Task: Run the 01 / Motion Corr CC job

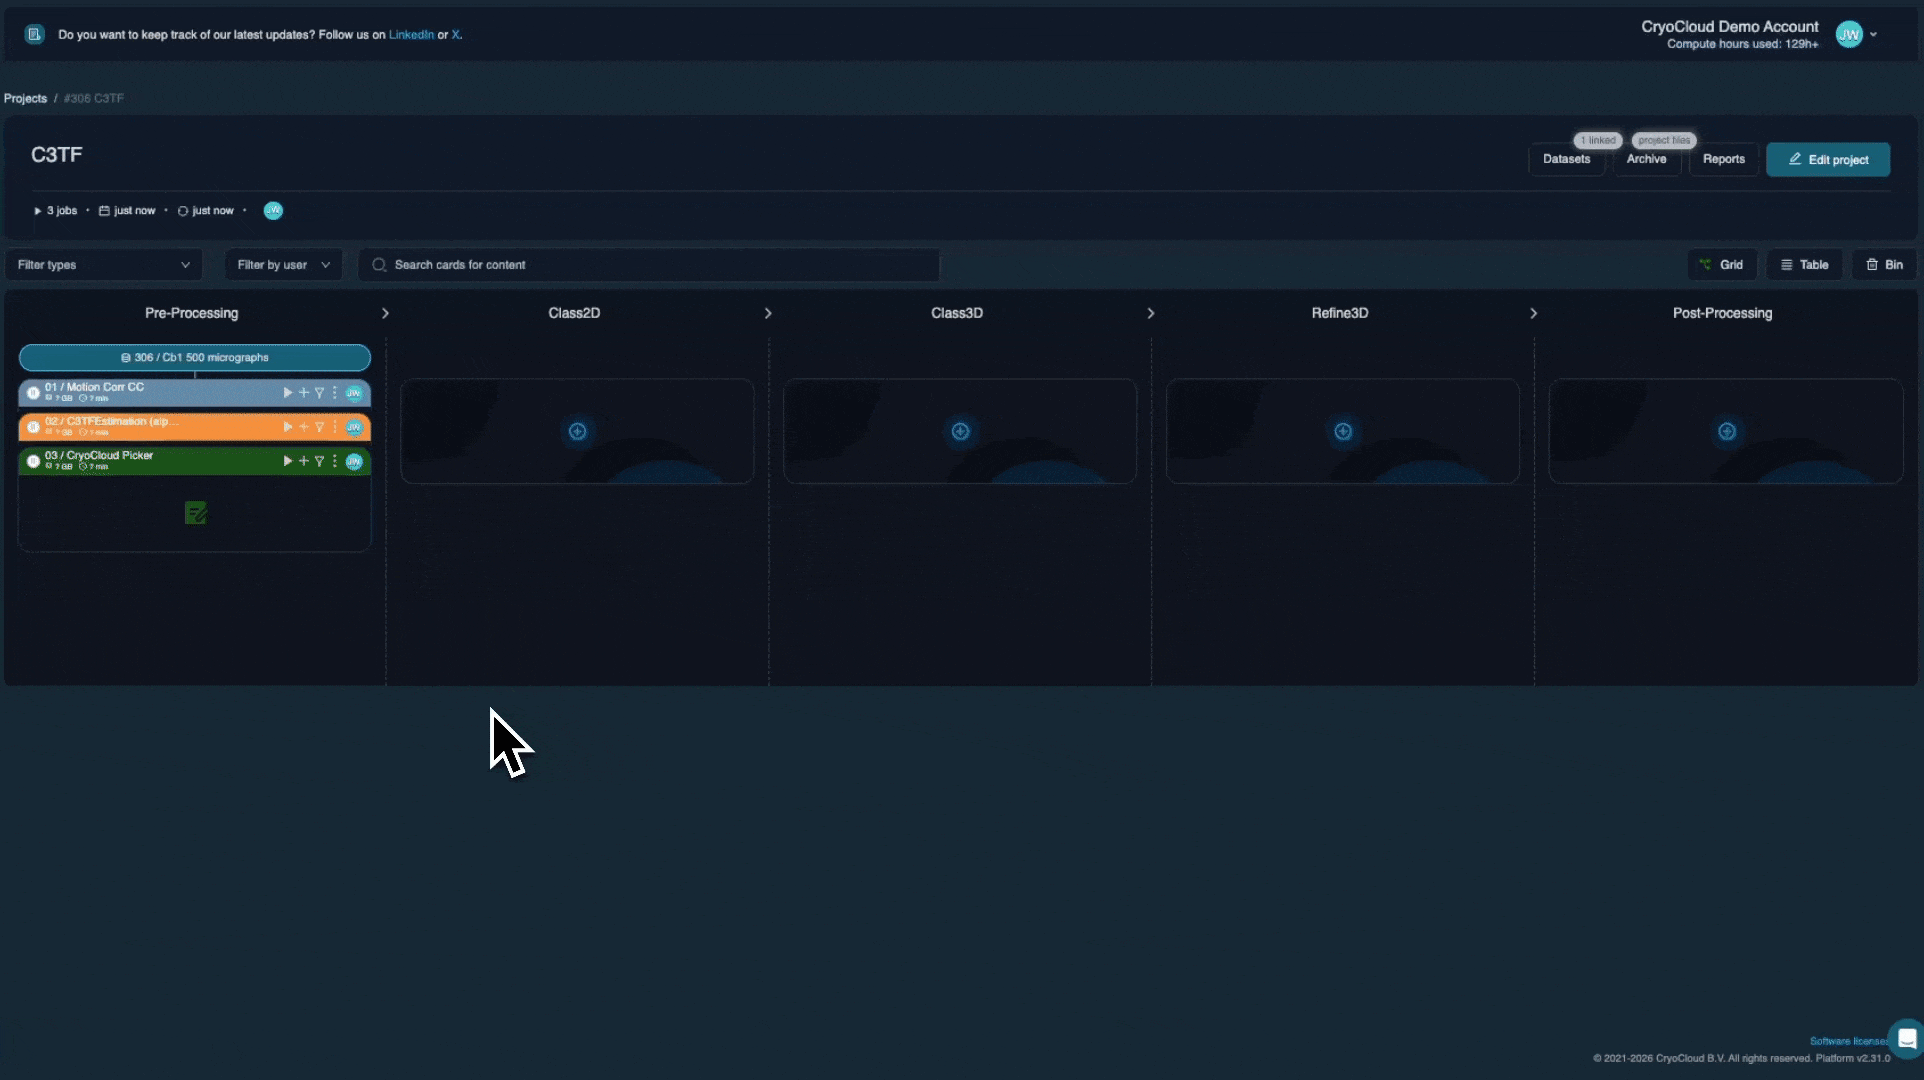Action: pyautogui.click(x=287, y=393)
